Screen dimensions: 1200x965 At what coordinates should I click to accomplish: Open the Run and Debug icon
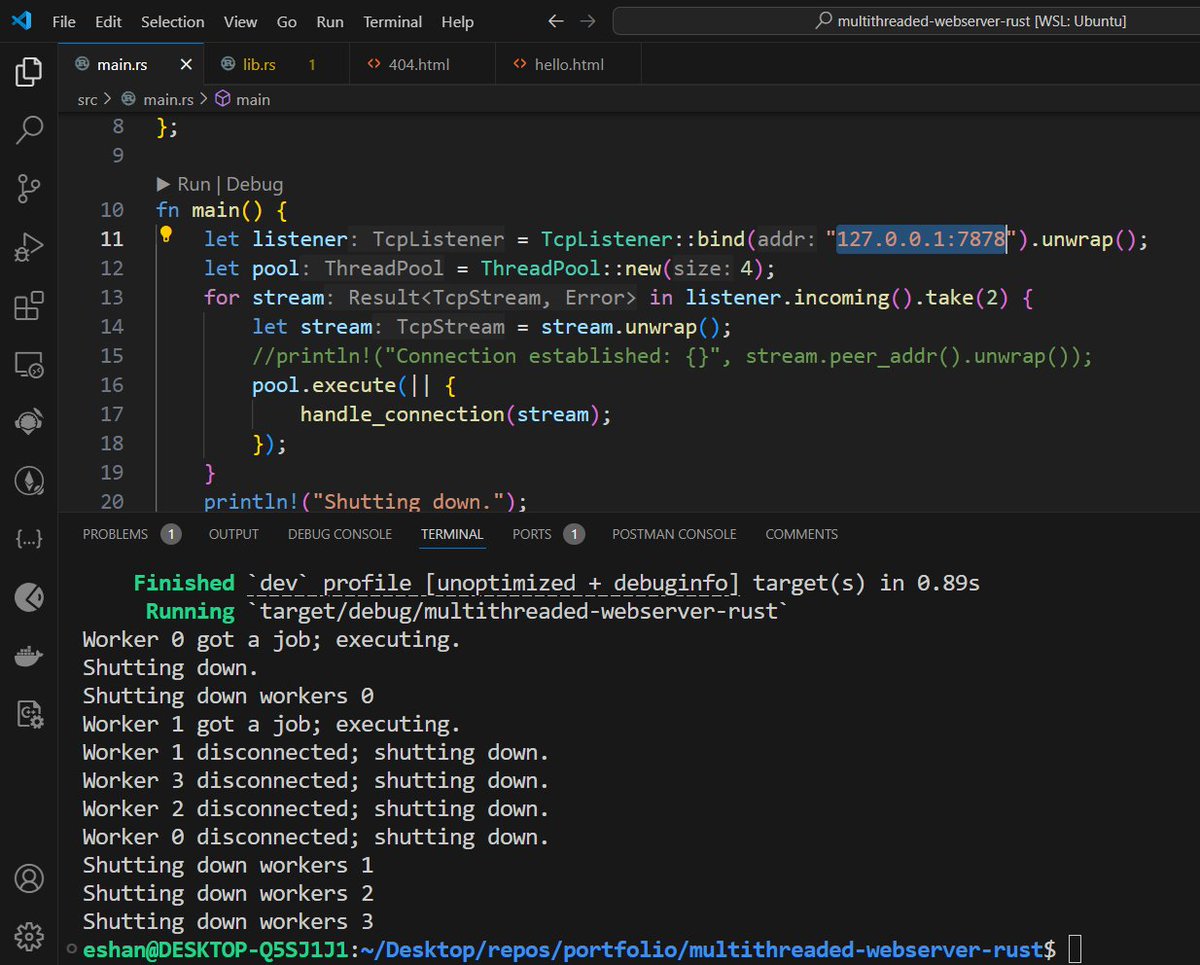[28, 246]
